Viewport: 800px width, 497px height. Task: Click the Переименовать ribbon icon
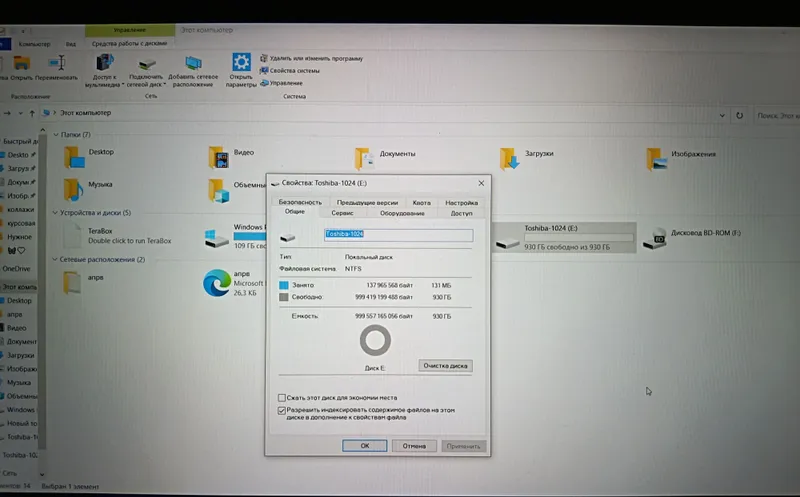pos(57,63)
